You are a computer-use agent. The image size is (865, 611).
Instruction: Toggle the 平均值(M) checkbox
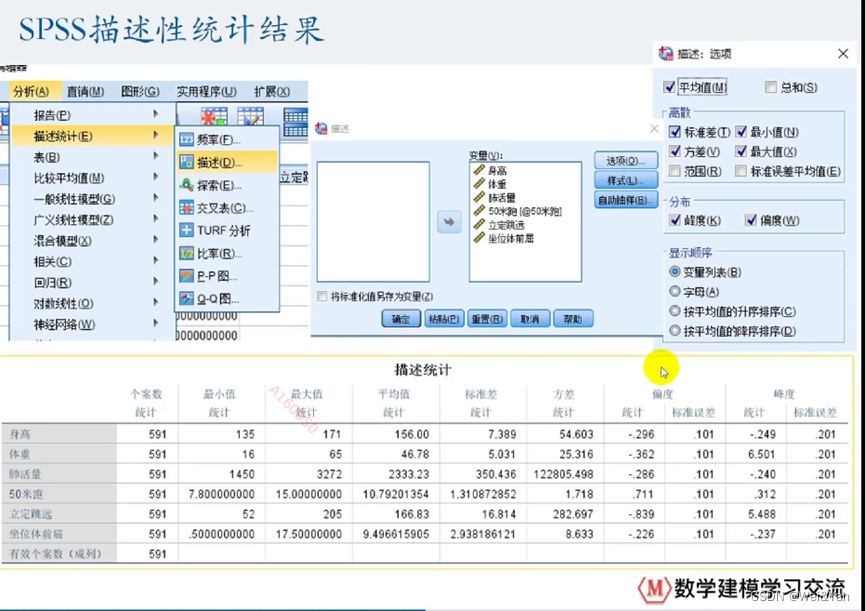pyautogui.click(x=670, y=87)
